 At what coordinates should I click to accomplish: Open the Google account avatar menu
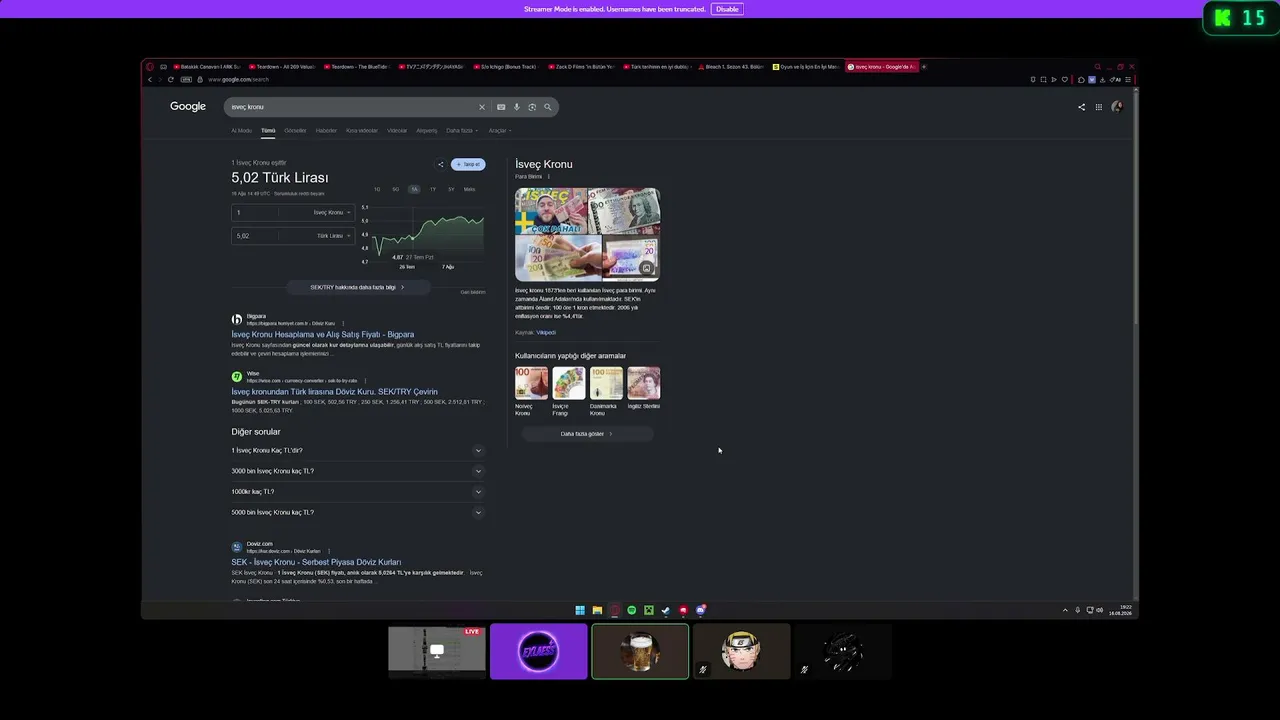1117,107
